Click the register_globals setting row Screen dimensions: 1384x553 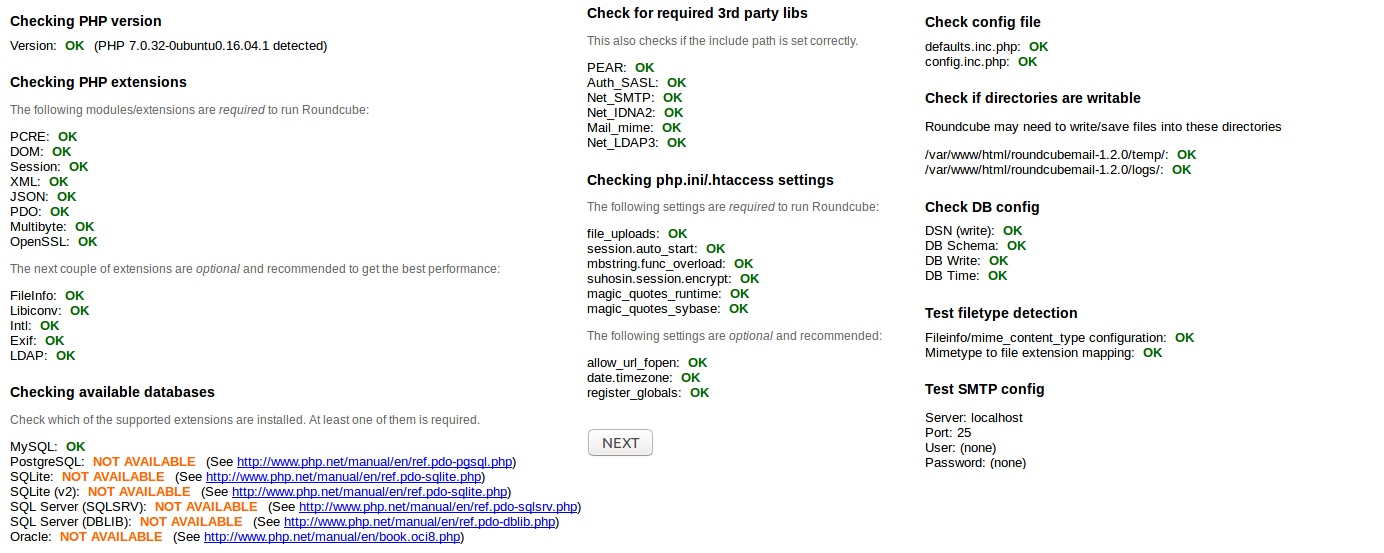(648, 392)
